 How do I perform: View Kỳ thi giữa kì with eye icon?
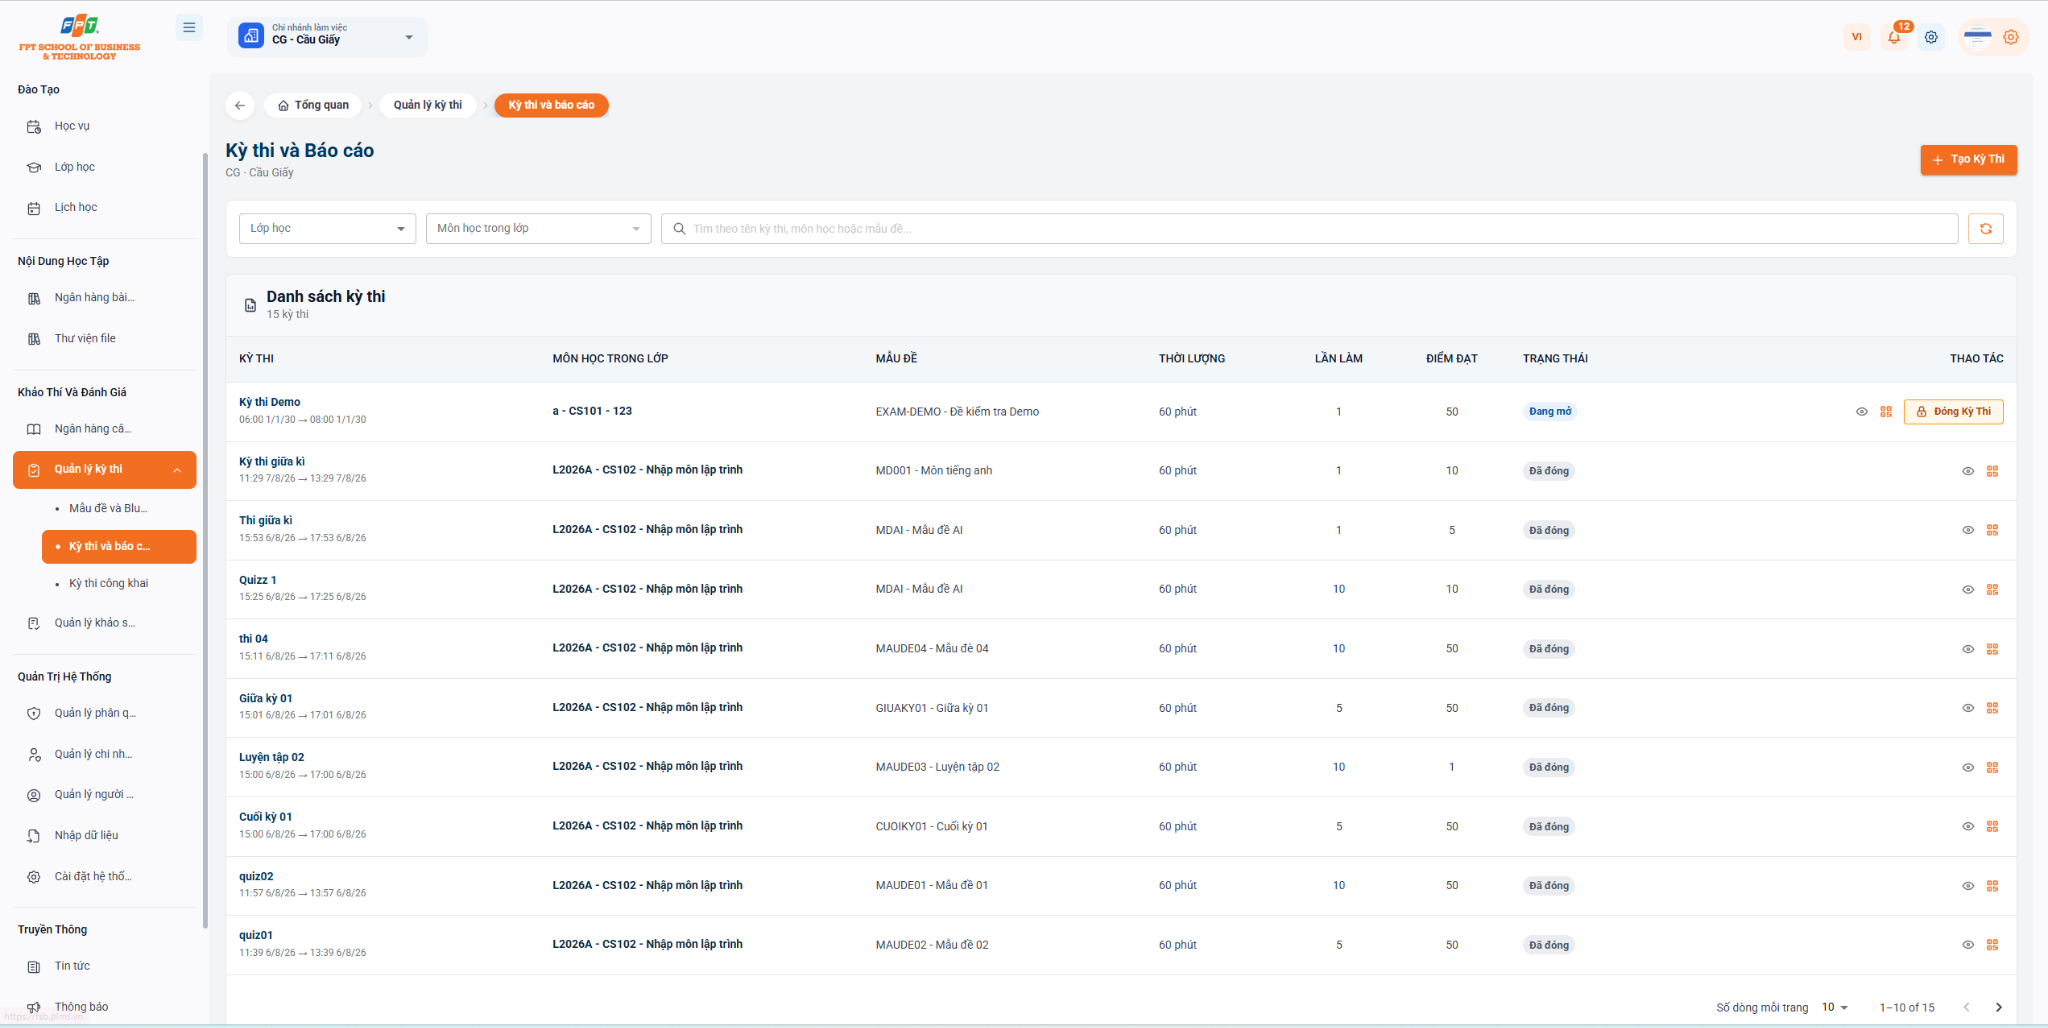pos(1968,471)
